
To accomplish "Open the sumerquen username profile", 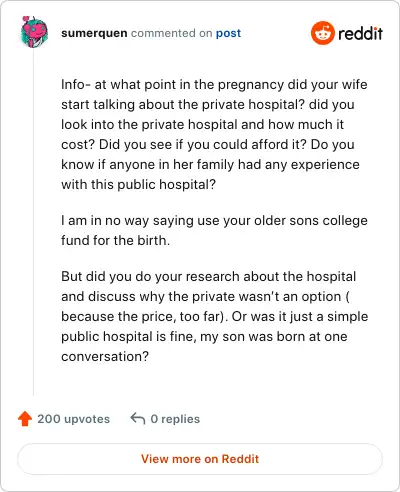I will point(94,33).
